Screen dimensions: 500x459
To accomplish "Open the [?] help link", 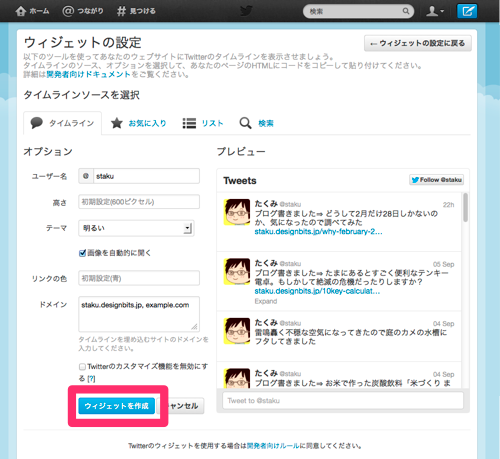I will (x=91, y=379).
